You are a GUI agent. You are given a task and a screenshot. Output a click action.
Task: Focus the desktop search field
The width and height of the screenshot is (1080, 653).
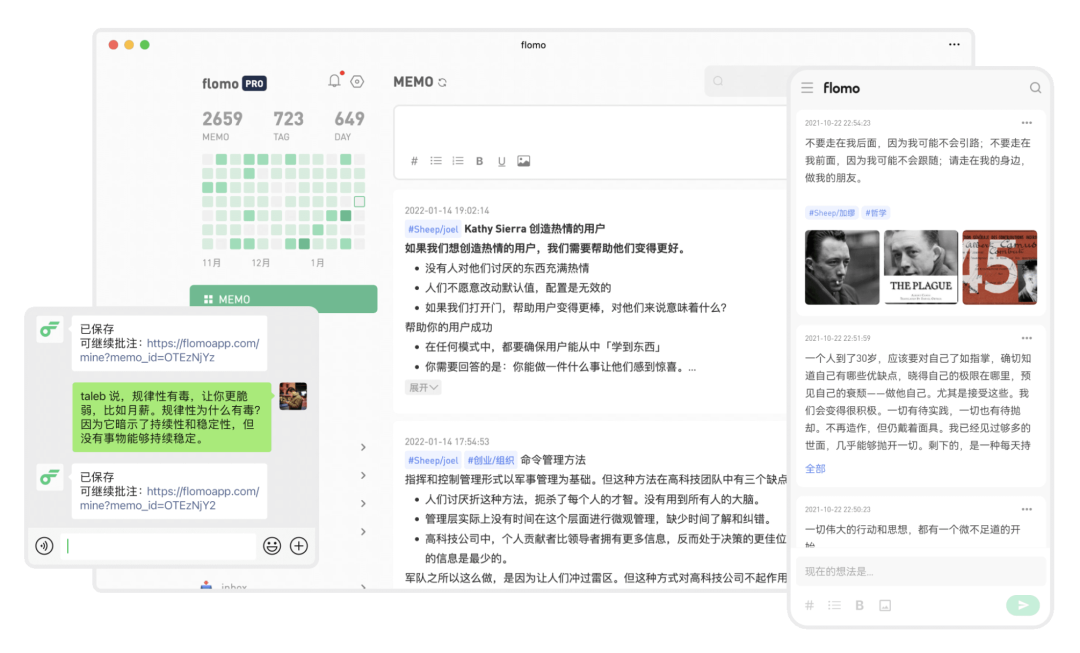747,81
